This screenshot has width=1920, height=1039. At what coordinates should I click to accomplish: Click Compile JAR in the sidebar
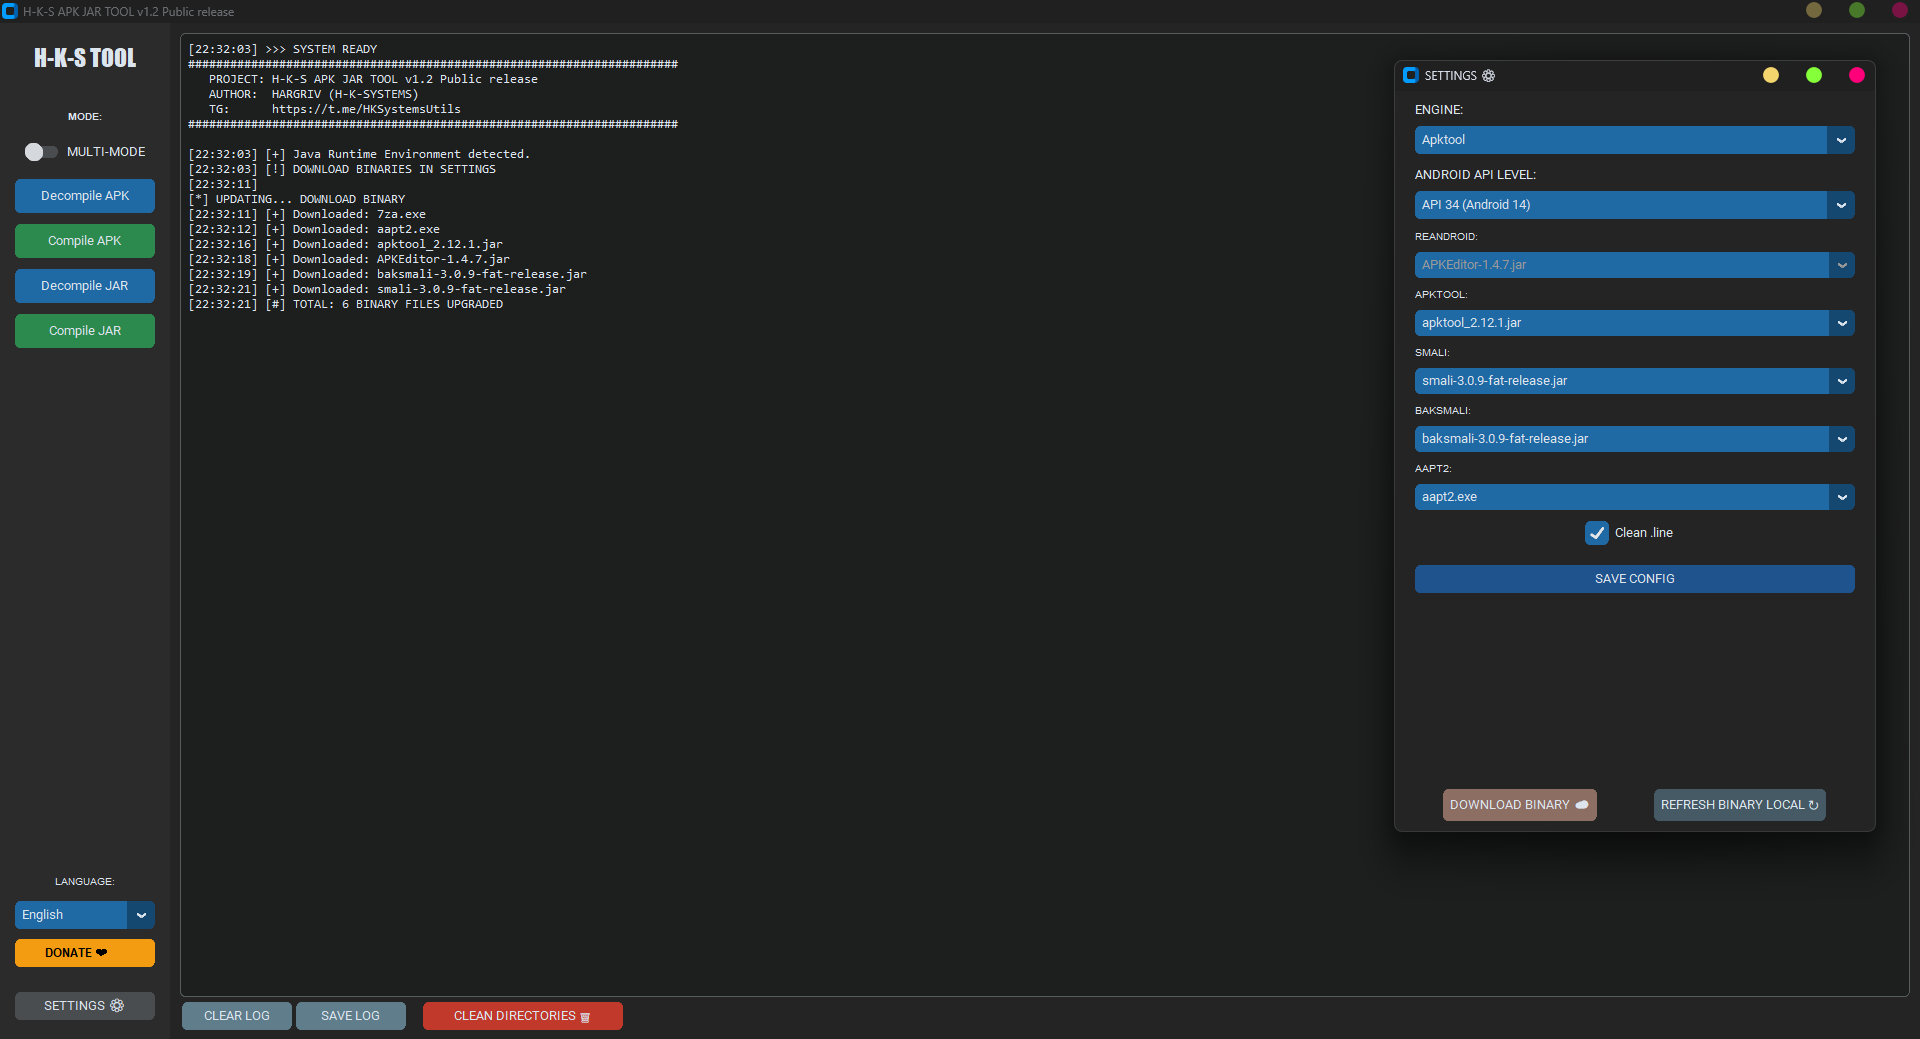point(84,330)
